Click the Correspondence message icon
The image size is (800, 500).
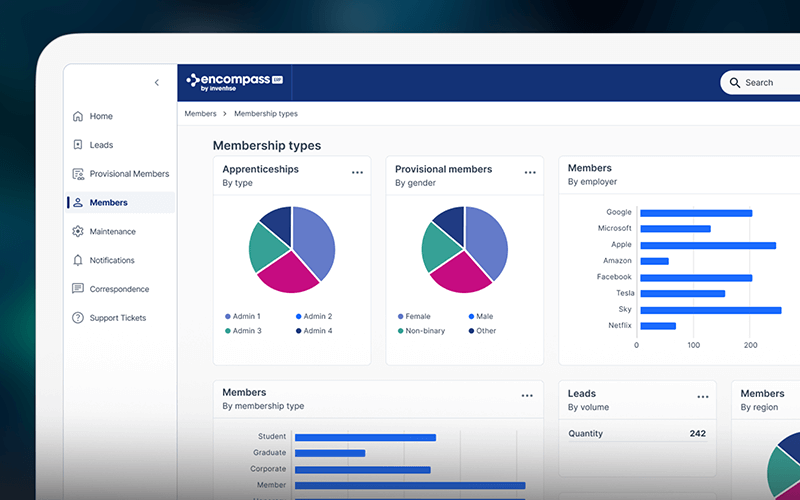point(78,289)
